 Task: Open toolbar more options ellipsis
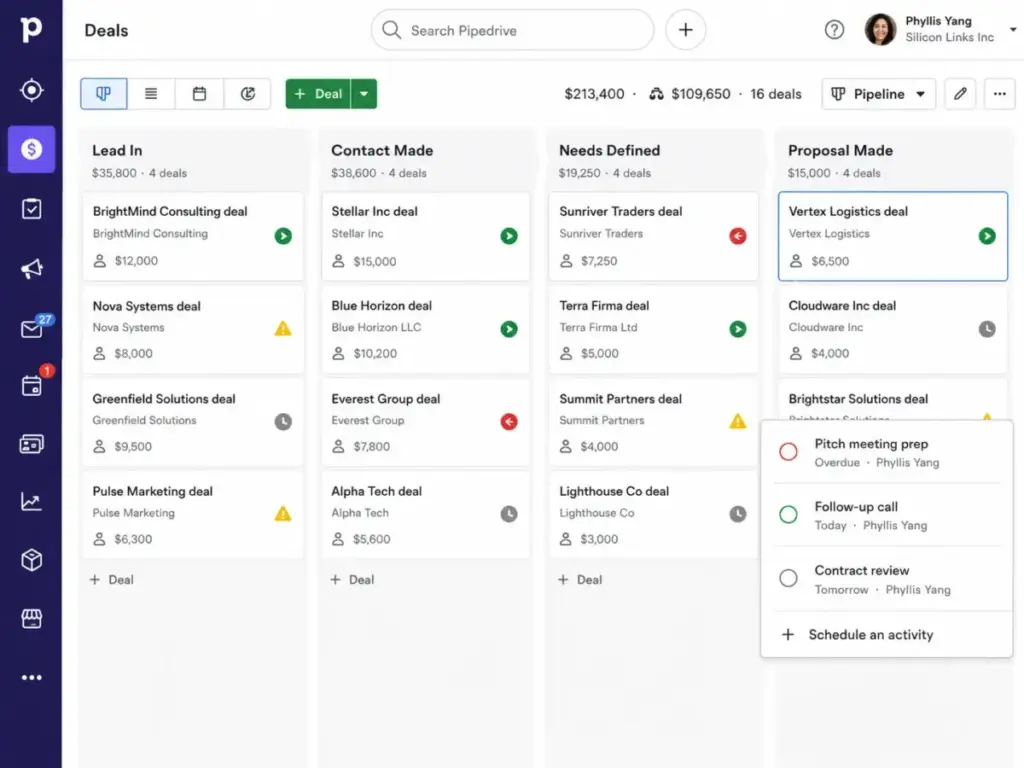point(999,94)
